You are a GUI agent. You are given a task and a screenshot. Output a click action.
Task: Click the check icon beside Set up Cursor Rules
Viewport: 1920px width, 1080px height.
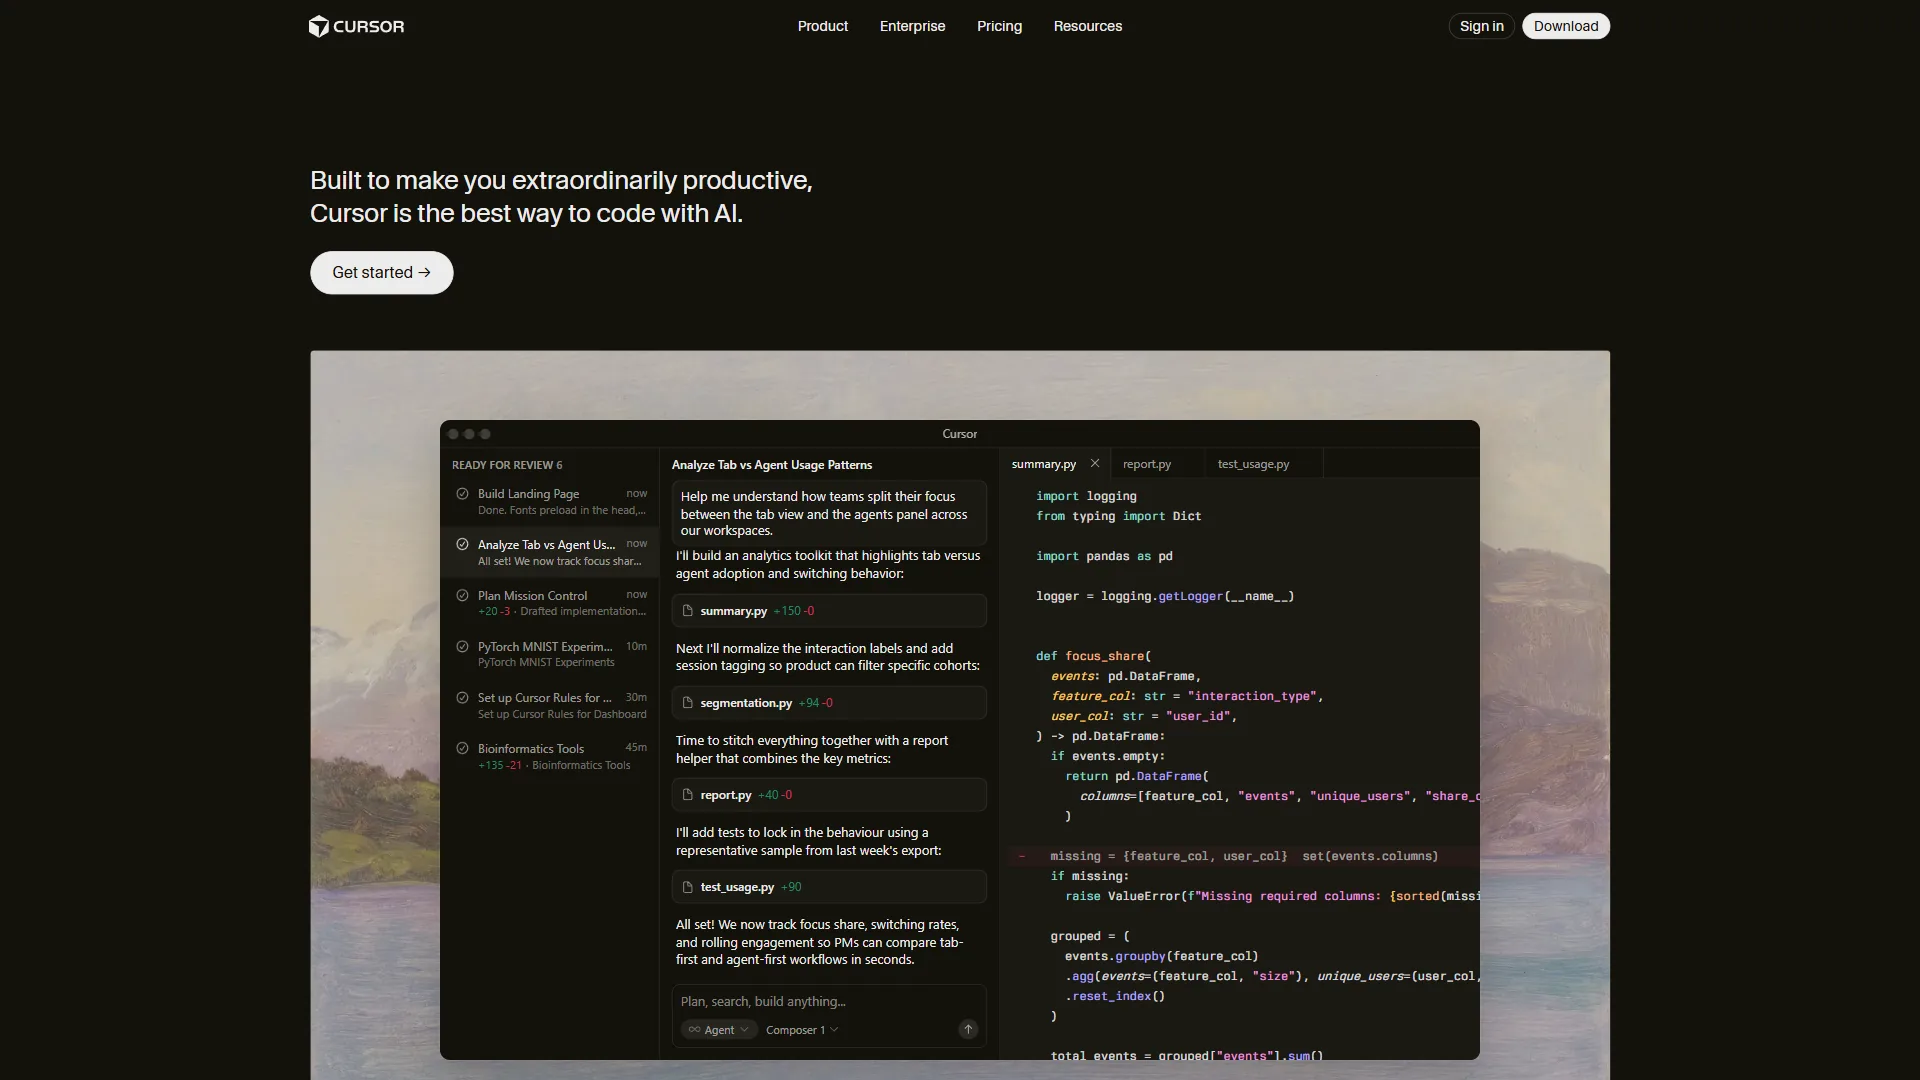click(x=462, y=698)
